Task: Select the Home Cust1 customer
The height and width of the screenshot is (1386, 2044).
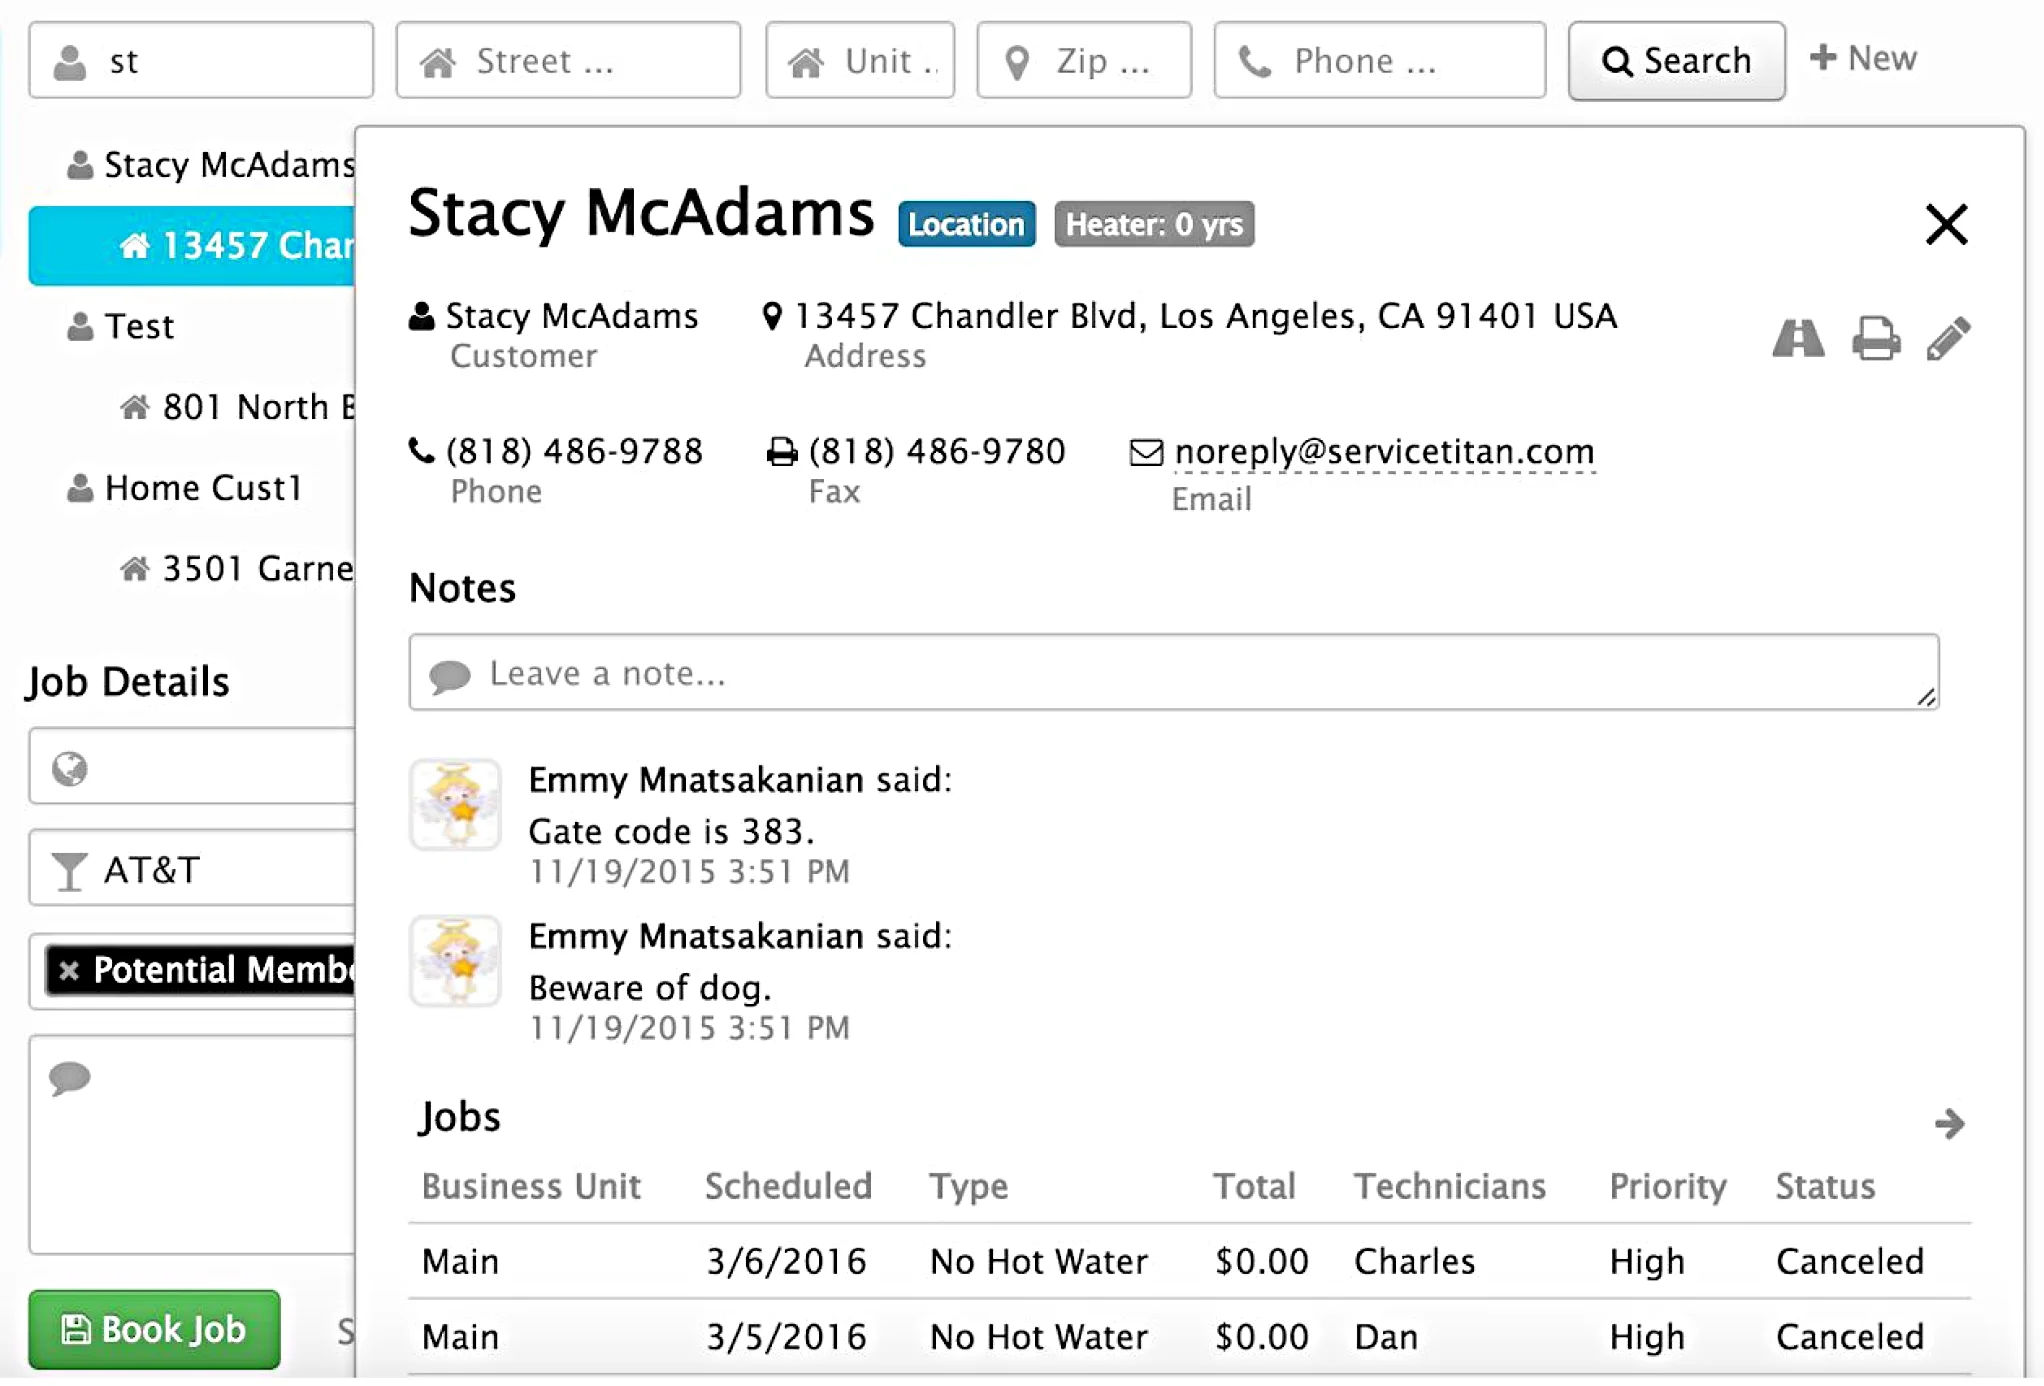Action: pos(184,488)
